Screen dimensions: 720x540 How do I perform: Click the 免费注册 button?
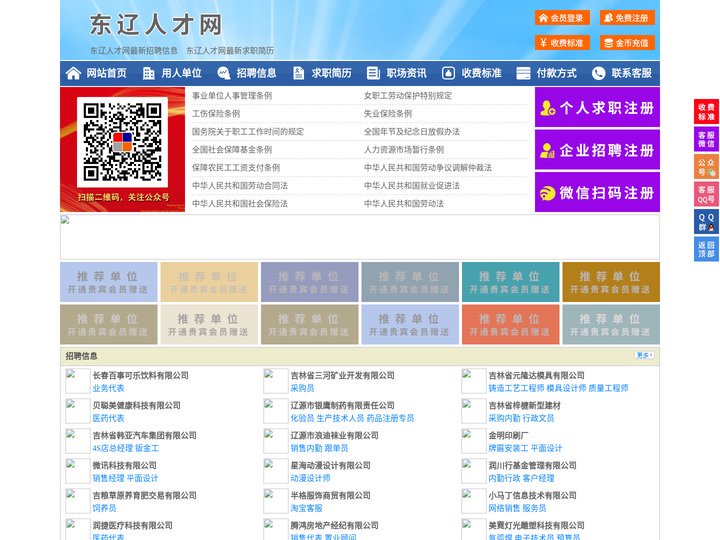click(x=627, y=18)
